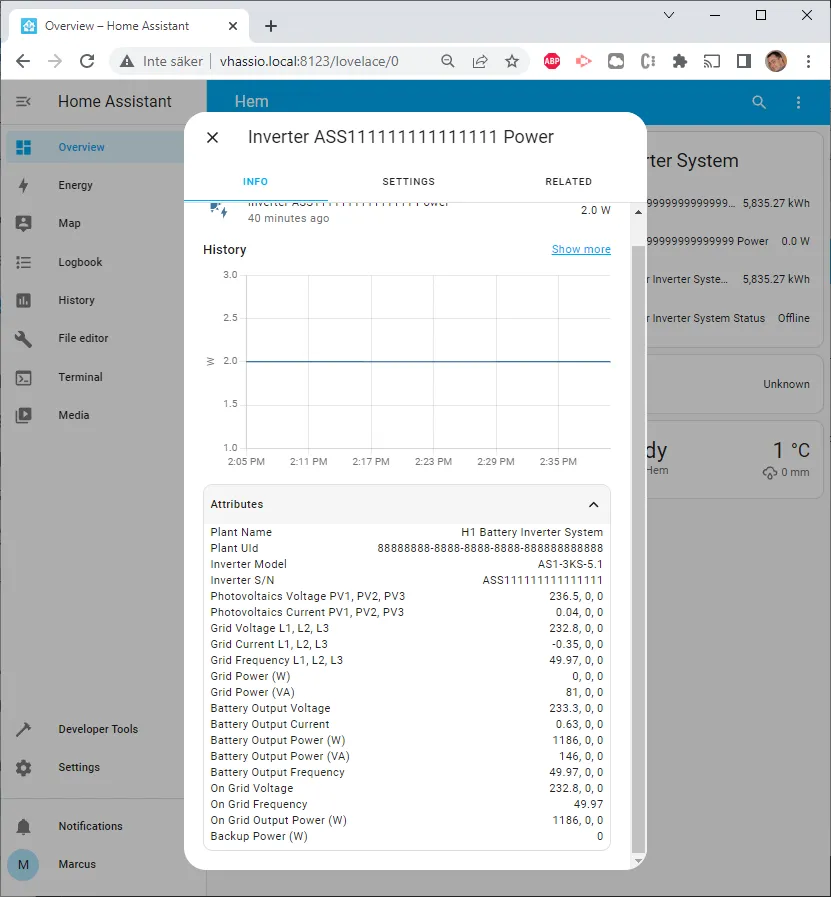This screenshot has width=831, height=897.
Task: Open the Chrome side panel icon
Action: 743,61
